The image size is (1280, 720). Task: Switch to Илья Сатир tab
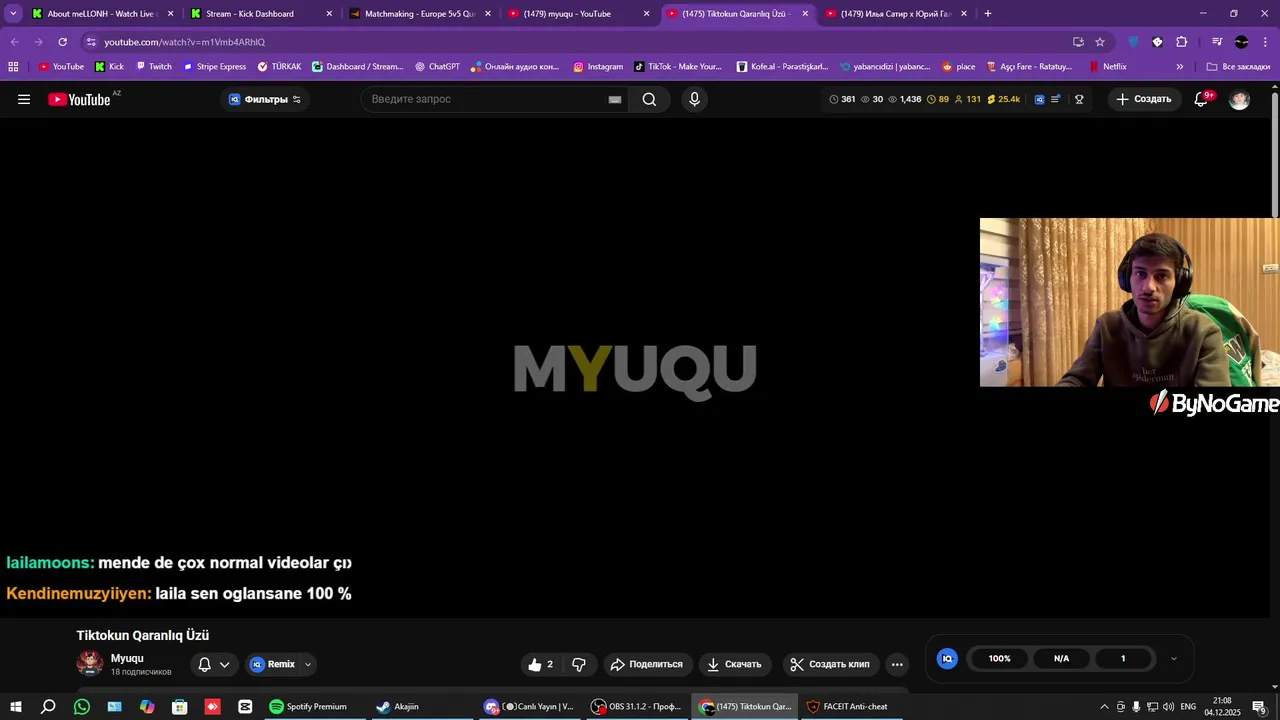[x=896, y=14]
